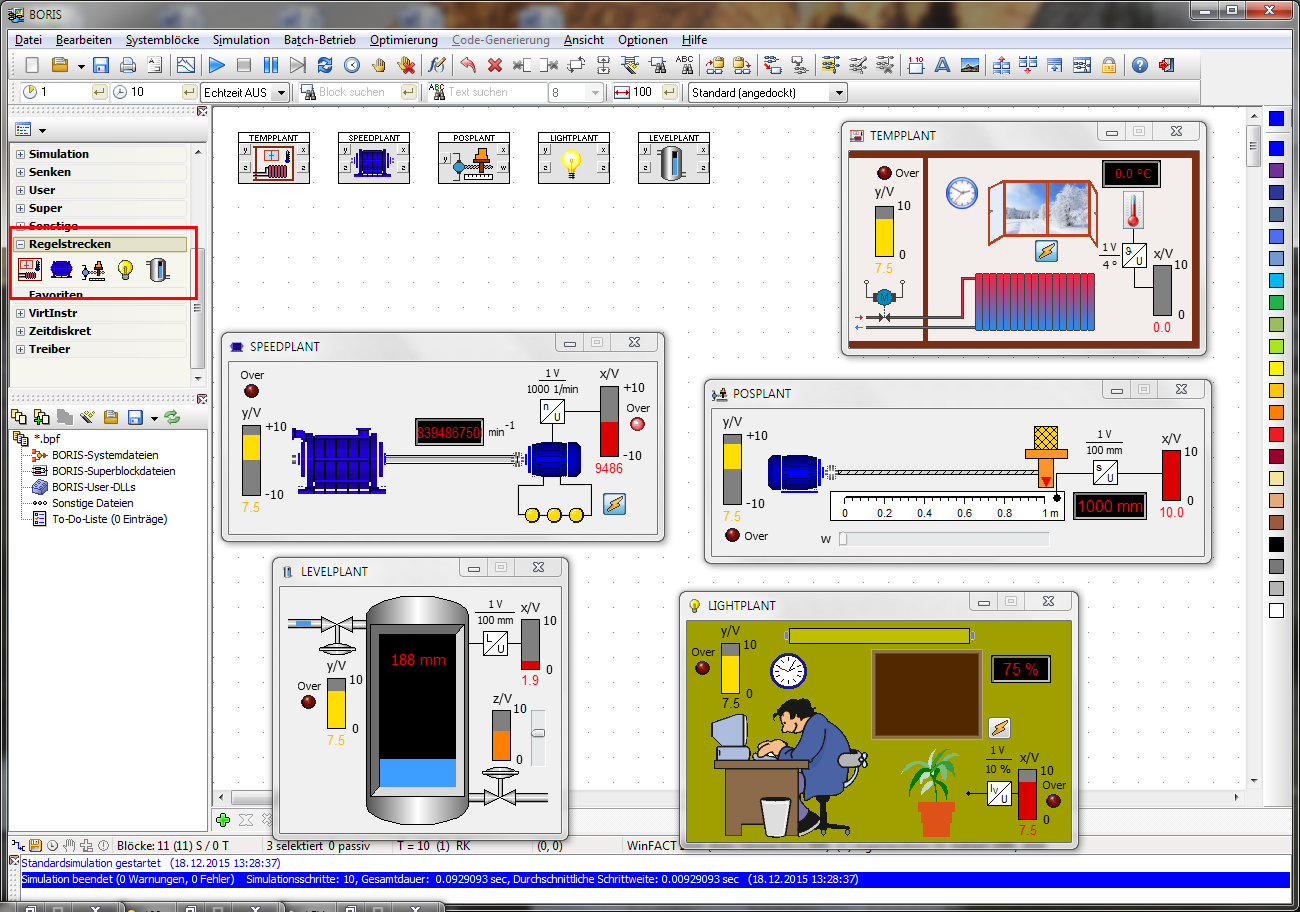This screenshot has width=1300, height=912.
Task: Pick the position plant icon in the palette
Action: click(94, 269)
